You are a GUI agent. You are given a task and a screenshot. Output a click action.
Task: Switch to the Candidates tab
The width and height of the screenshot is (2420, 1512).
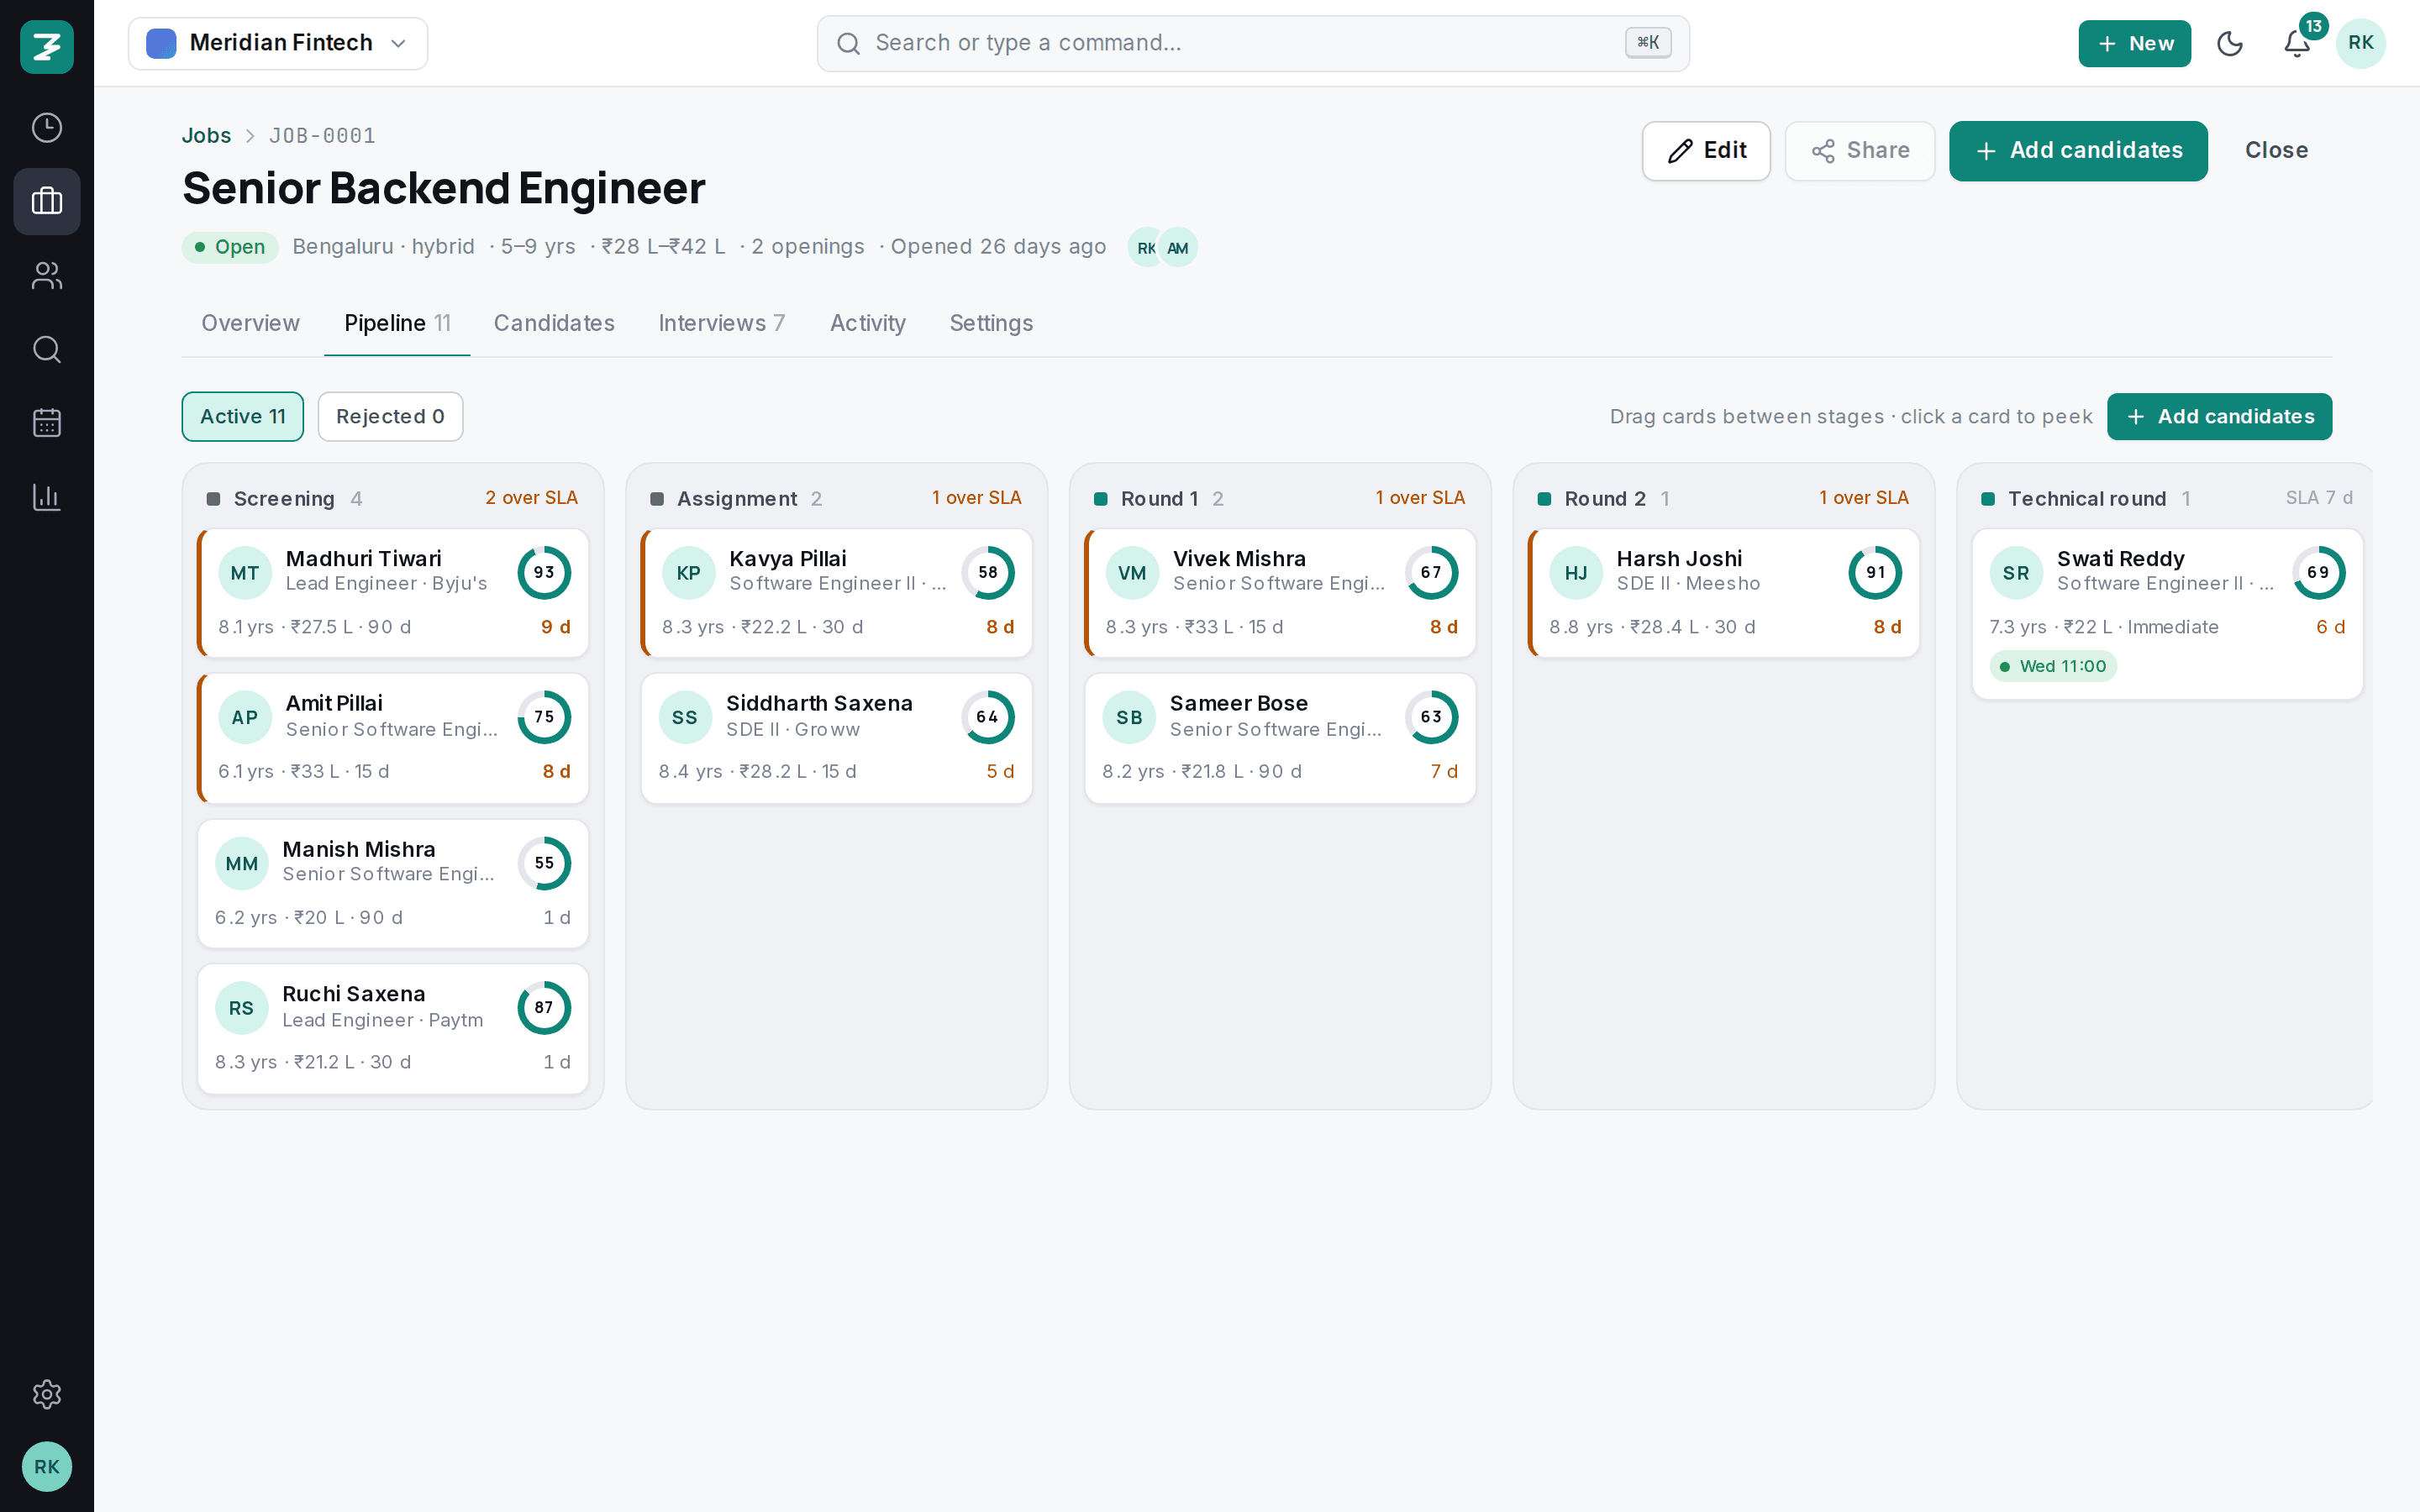tap(554, 323)
